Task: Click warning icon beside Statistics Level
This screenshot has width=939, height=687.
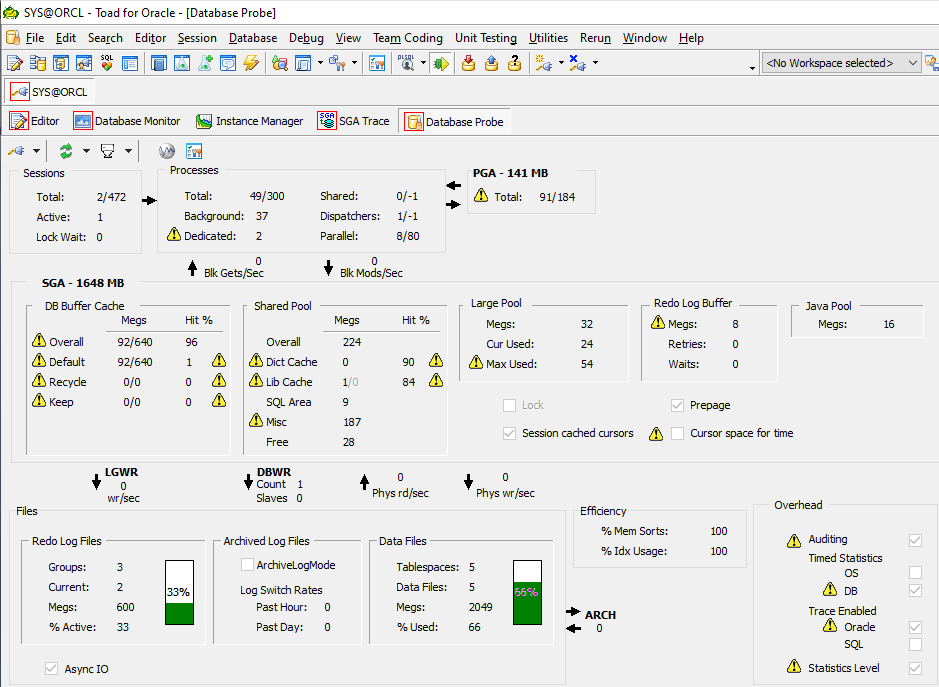Action: (x=794, y=666)
